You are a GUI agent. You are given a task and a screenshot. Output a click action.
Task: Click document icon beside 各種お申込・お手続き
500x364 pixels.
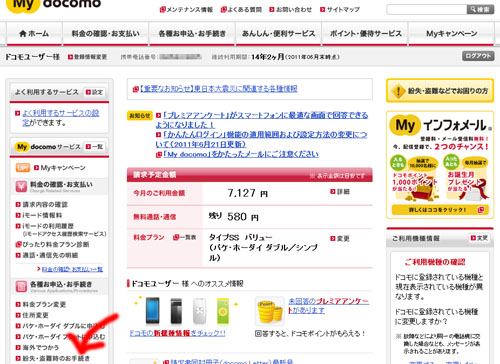[21, 286]
